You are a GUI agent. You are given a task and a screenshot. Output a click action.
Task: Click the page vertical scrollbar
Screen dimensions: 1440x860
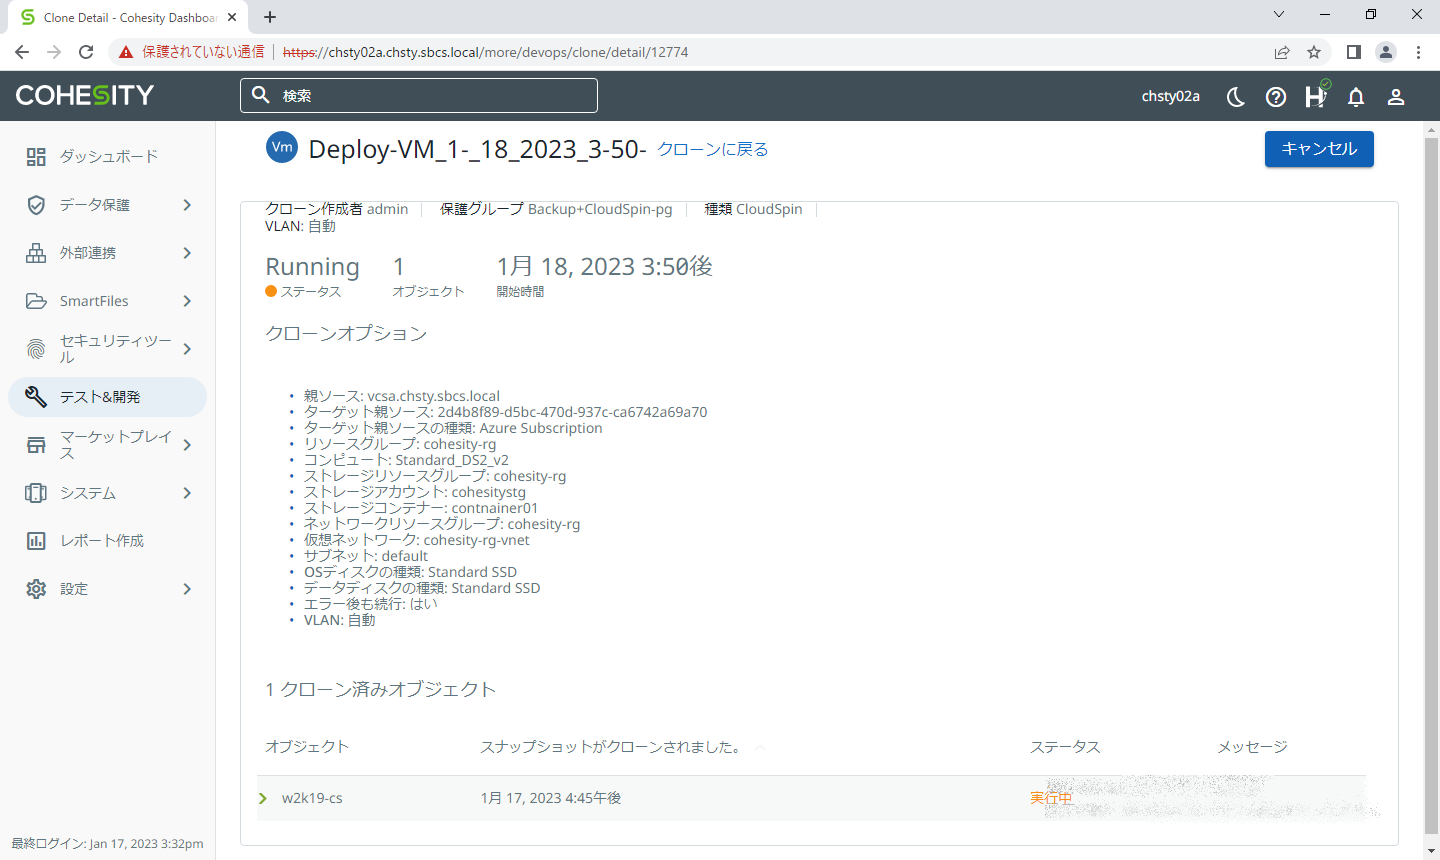tap(1431, 485)
